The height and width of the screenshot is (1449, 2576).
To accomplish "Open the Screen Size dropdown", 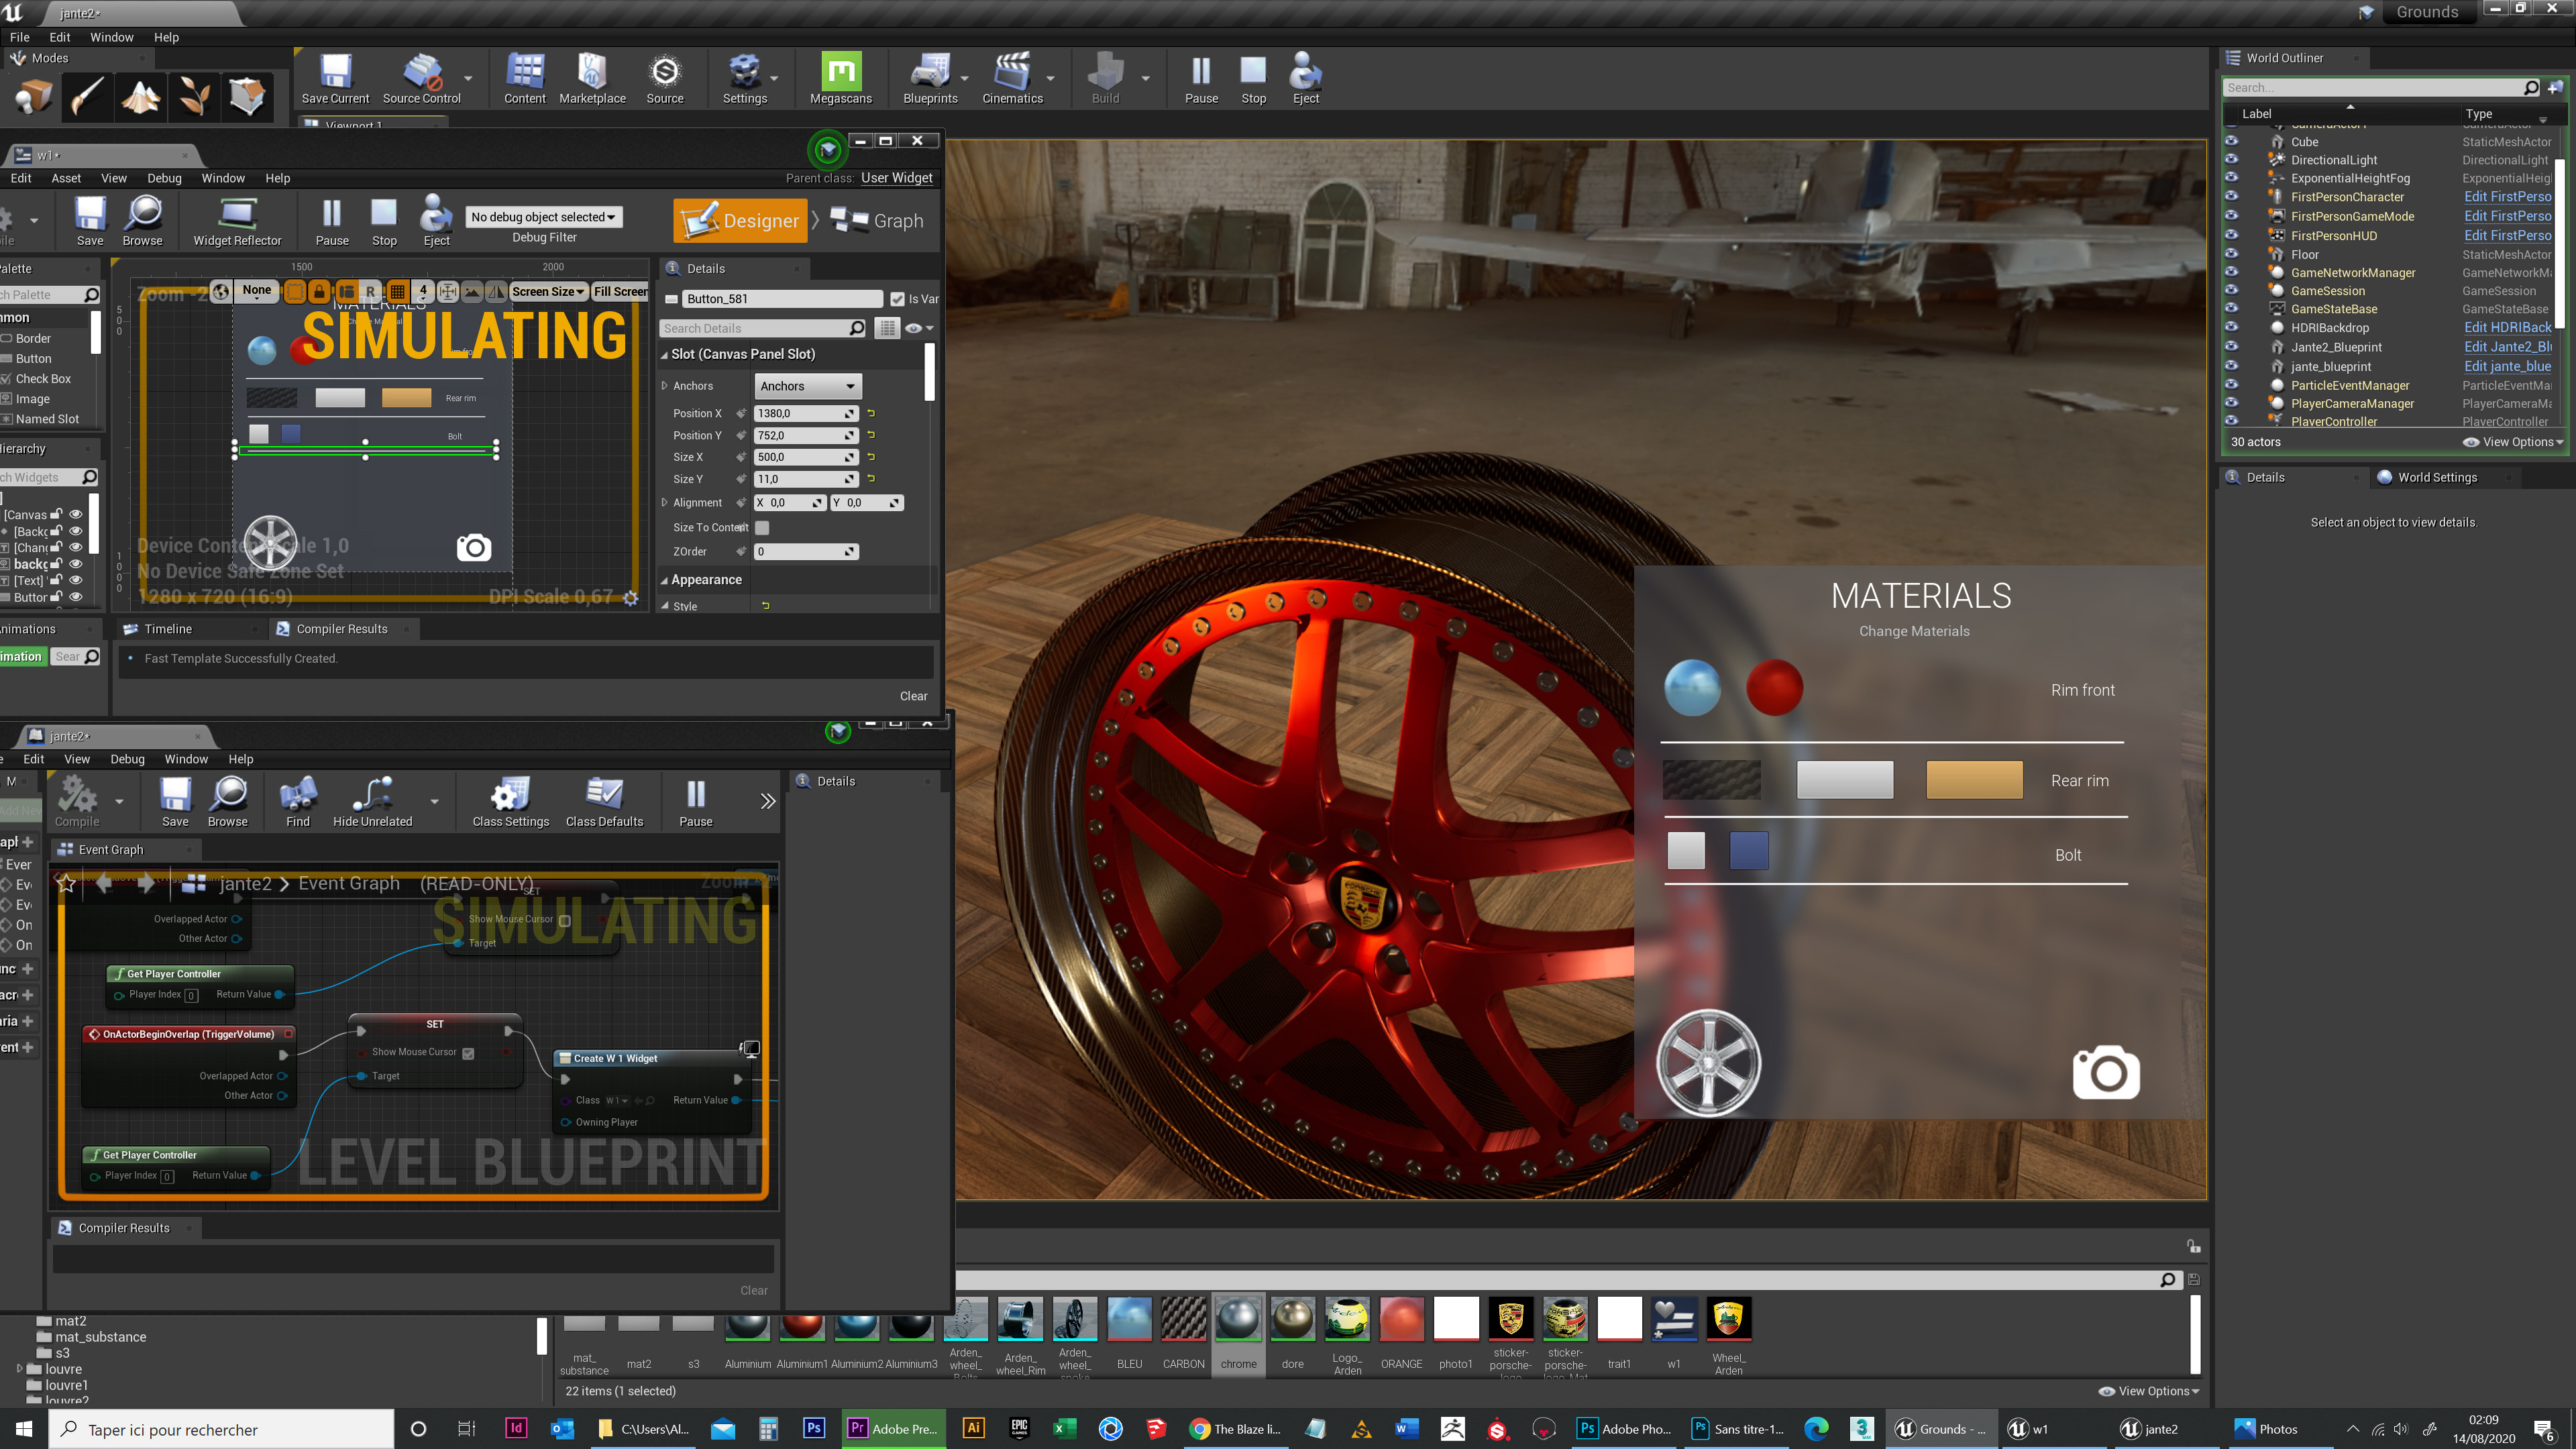I will pos(548,292).
